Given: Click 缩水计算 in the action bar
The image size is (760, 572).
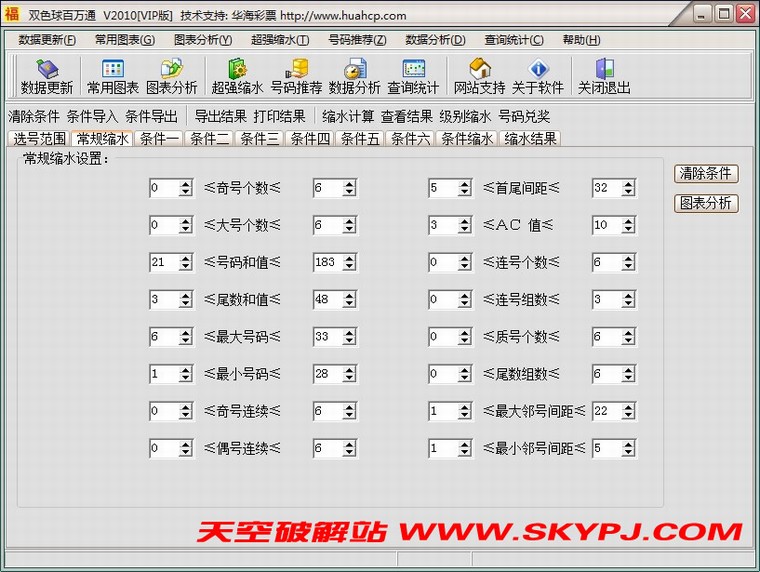Looking at the screenshot, I should [348, 116].
